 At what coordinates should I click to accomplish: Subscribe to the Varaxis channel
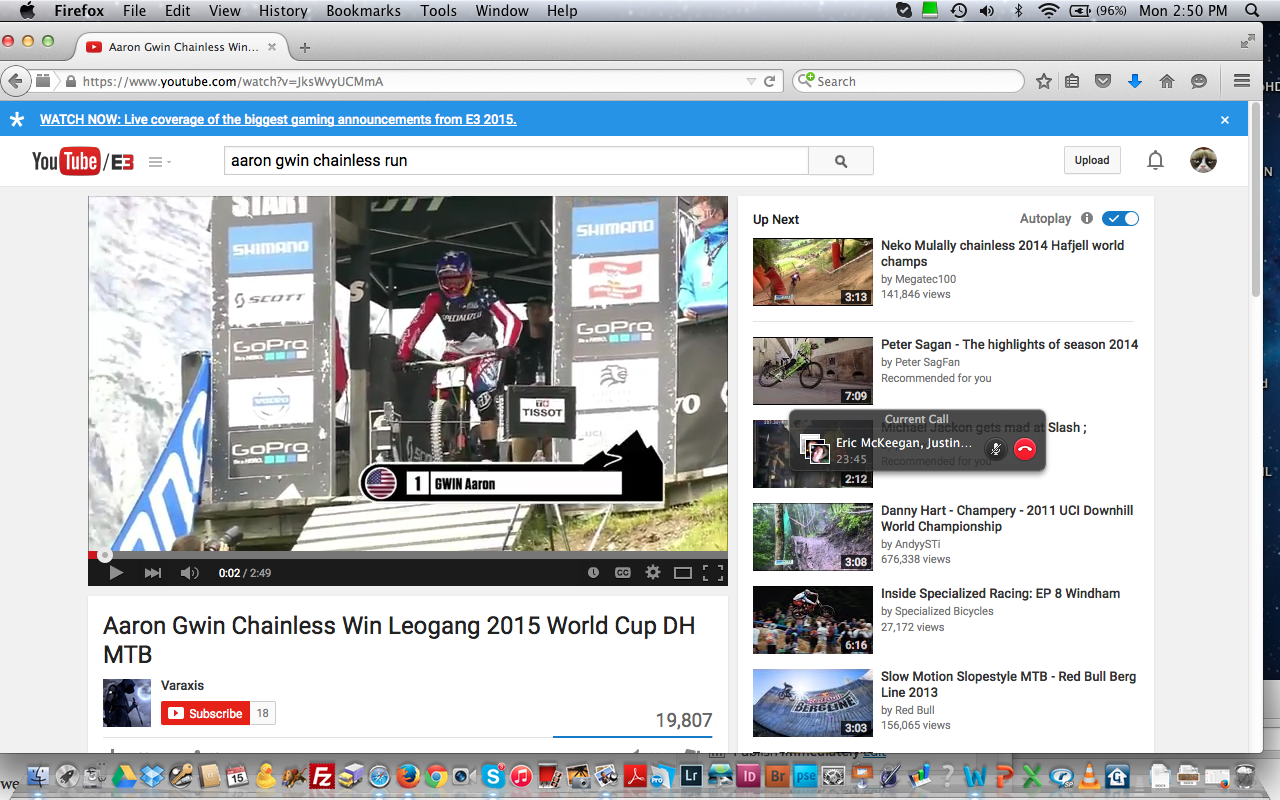click(x=205, y=713)
